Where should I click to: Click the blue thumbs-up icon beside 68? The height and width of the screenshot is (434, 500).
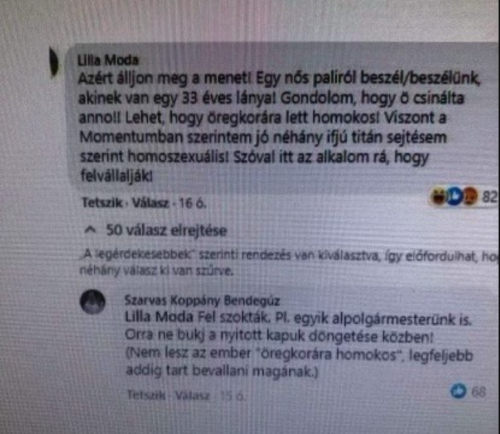(459, 391)
